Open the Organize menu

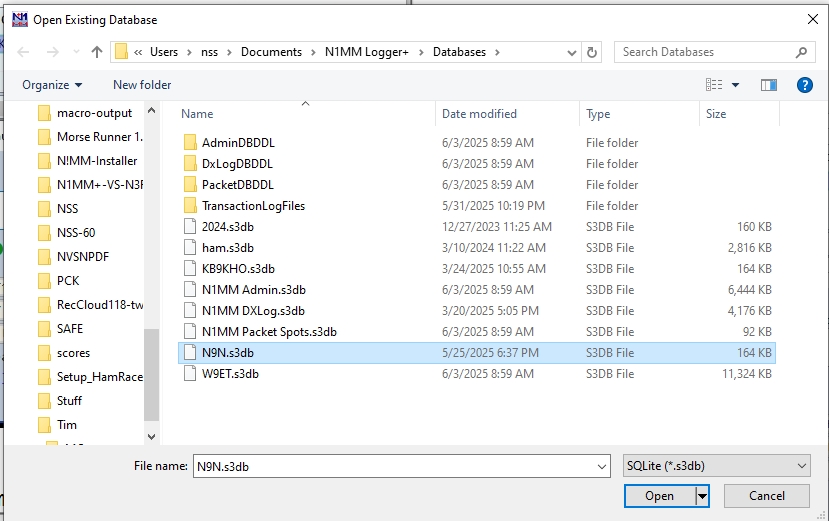pyautogui.click(x=52, y=85)
